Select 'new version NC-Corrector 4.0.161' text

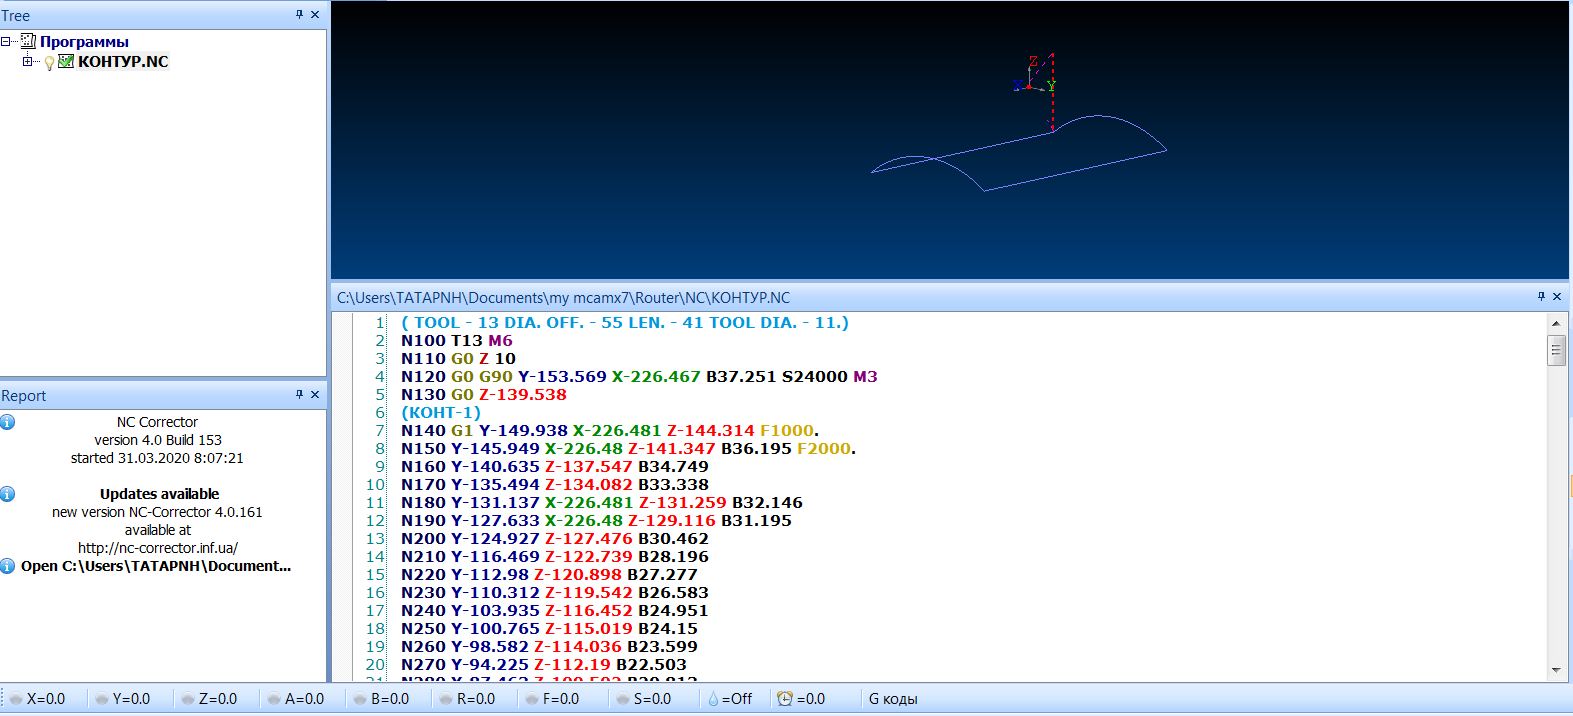click(157, 512)
